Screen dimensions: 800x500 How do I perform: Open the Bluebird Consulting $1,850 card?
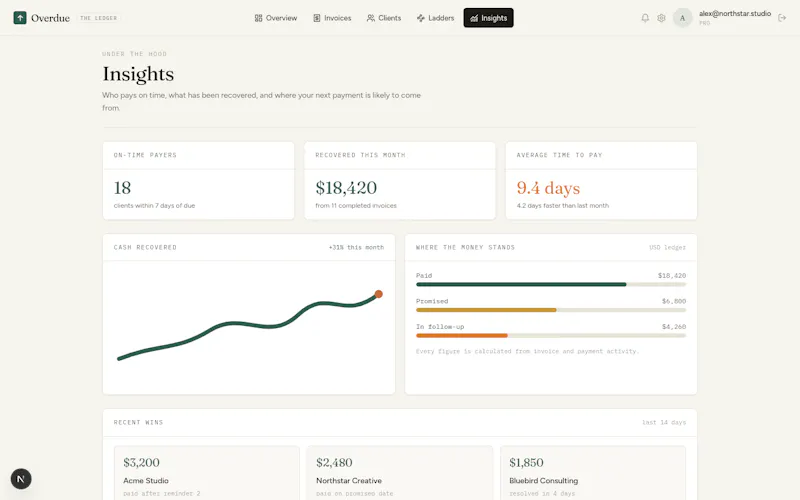click(593, 473)
